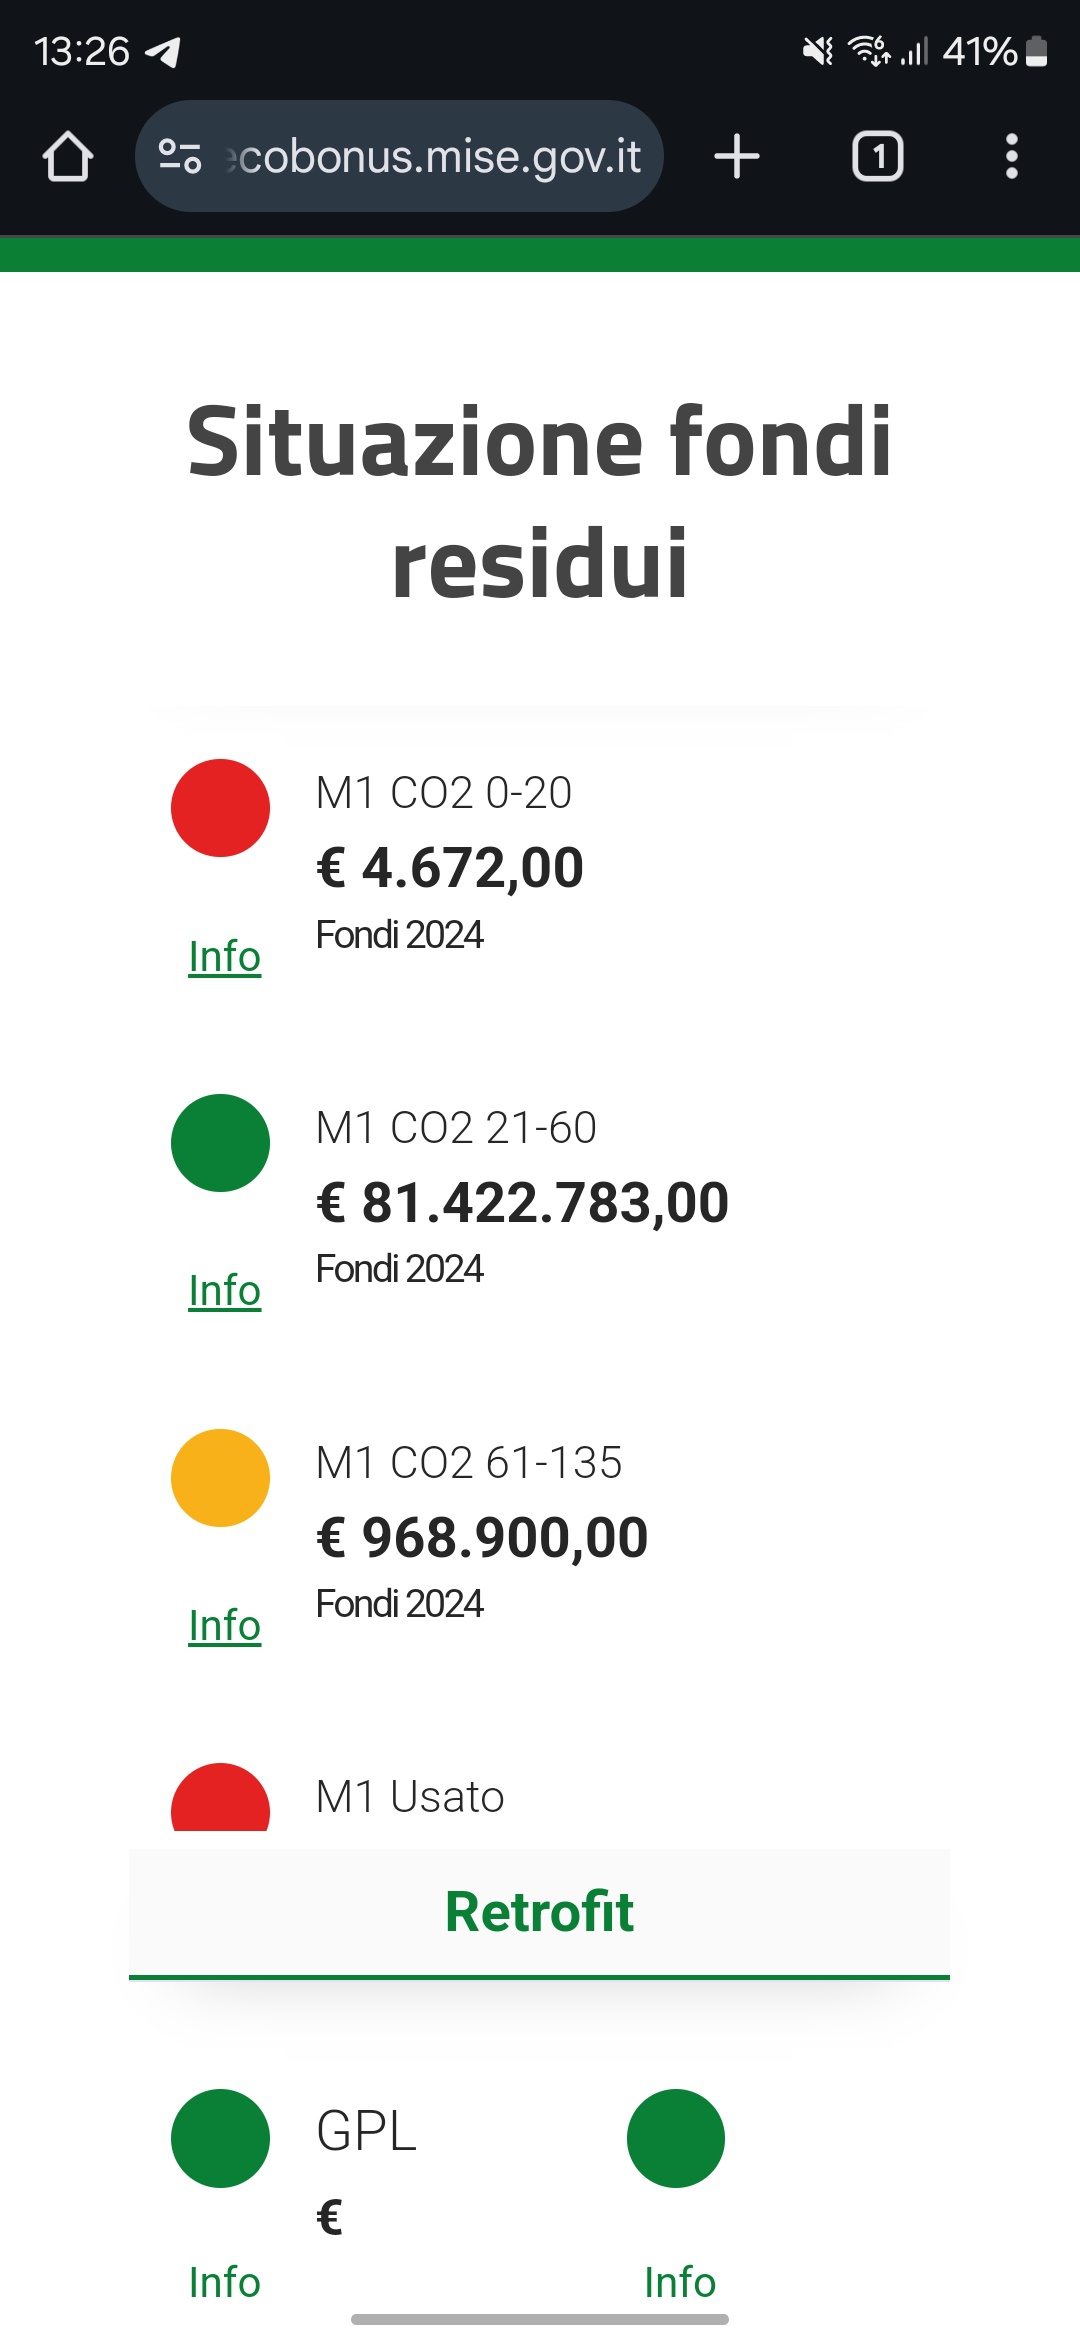1080x2340 pixels.
Task: Tap the M1 Usato entry
Action: pyautogui.click(x=410, y=1797)
